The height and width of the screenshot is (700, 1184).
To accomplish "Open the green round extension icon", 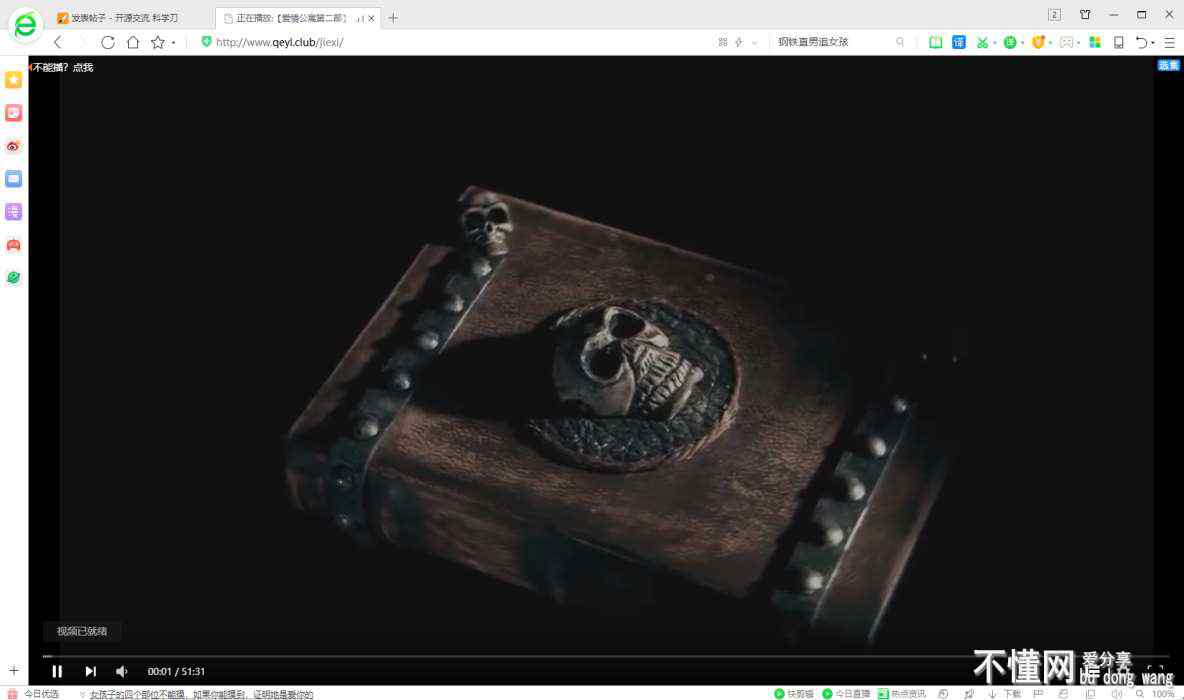I will [x=1010, y=42].
